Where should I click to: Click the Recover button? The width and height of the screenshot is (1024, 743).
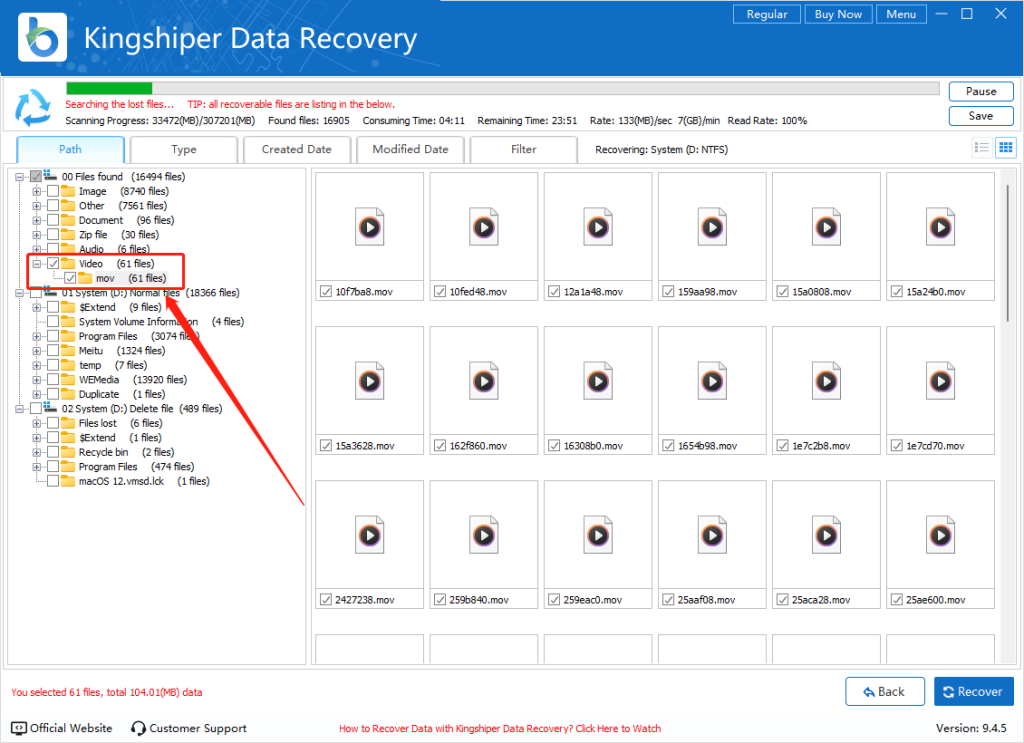tap(973, 691)
